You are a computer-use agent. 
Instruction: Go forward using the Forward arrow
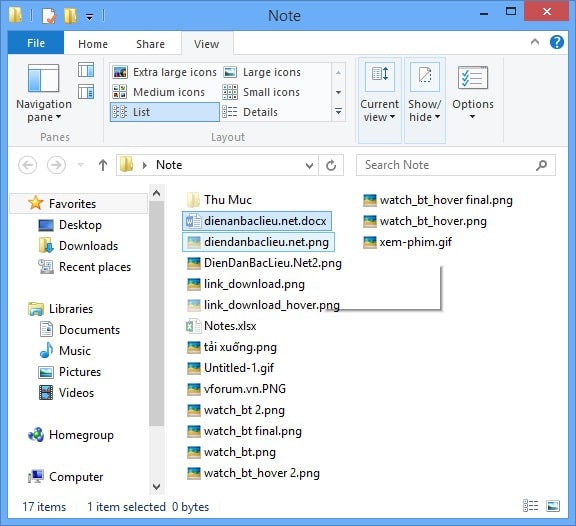pyautogui.click(x=56, y=165)
